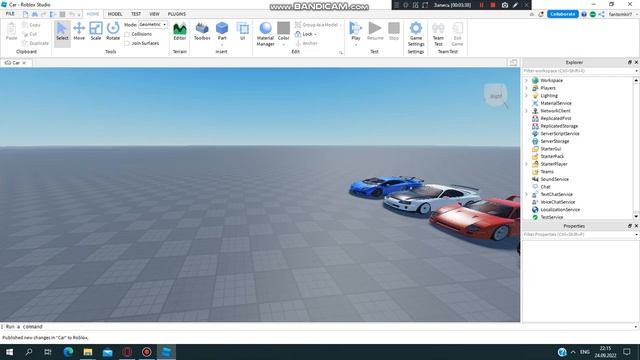Open the Terrain Editor
The height and width of the screenshot is (360, 640).
(x=180, y=32)
